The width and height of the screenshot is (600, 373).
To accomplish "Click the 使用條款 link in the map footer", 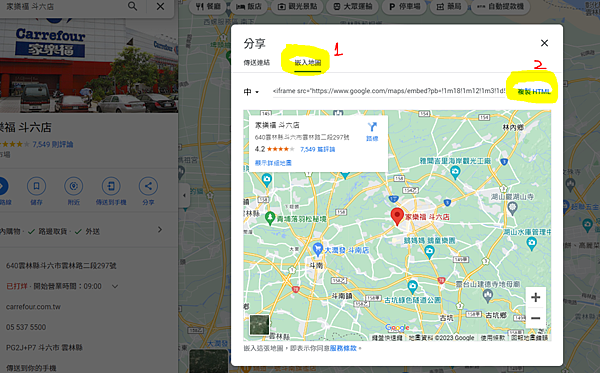I will click(x=492, y=338).
